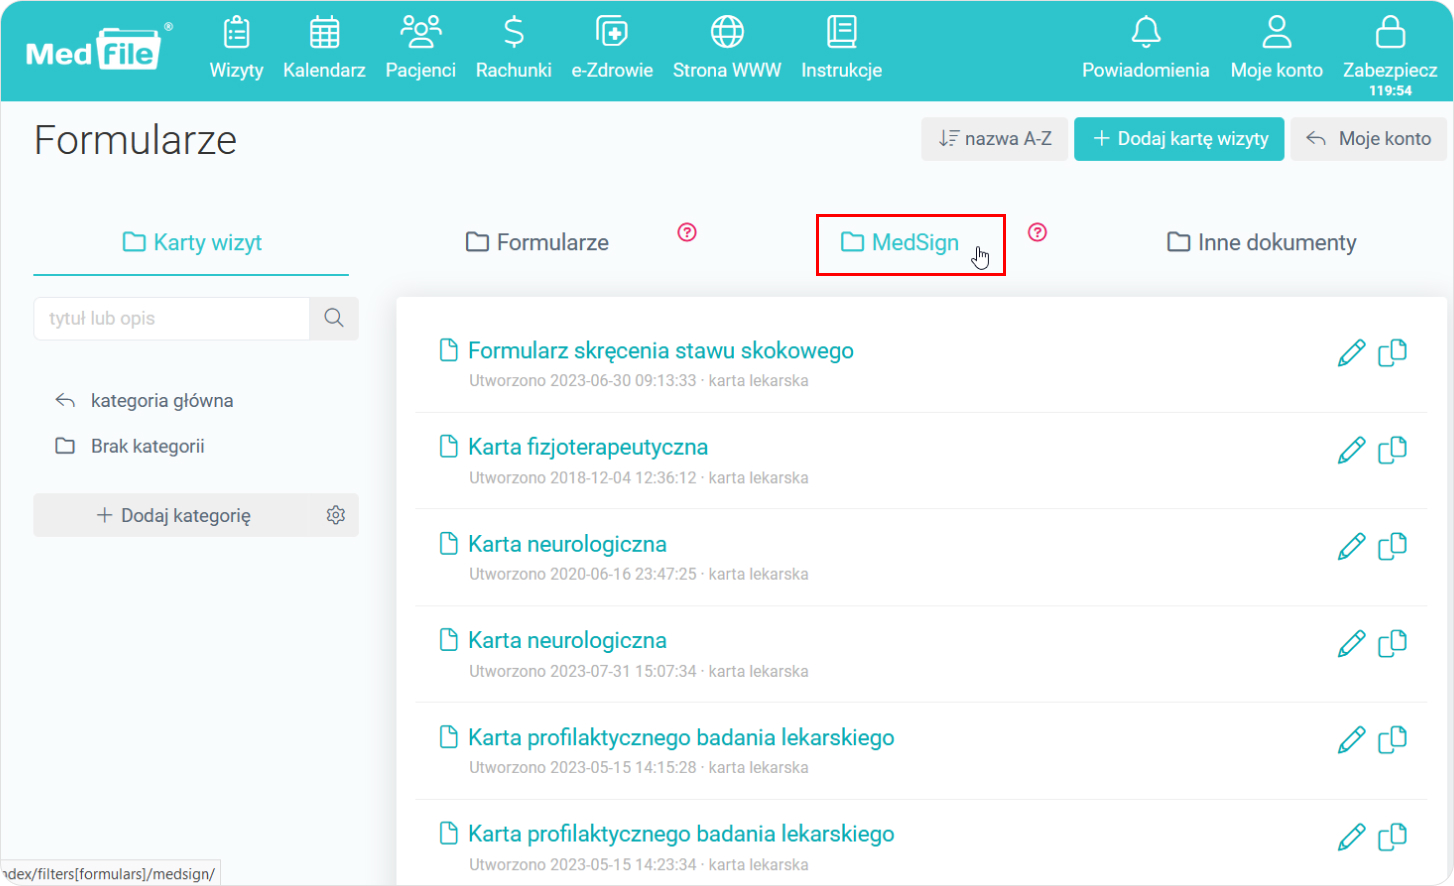The width and height of the screenshot is (1454, 886).
Task: Open help icon next to MedSign tab
Action: tap(1038, 232)
